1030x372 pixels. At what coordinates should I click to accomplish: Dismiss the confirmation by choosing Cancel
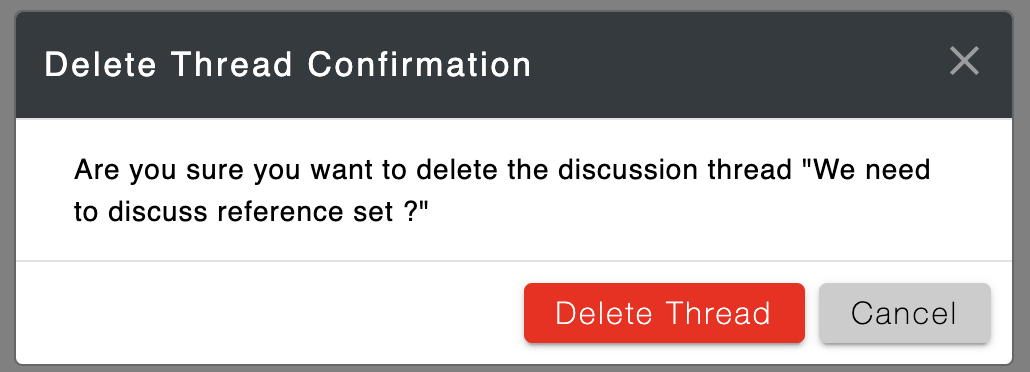pos(905,313)
